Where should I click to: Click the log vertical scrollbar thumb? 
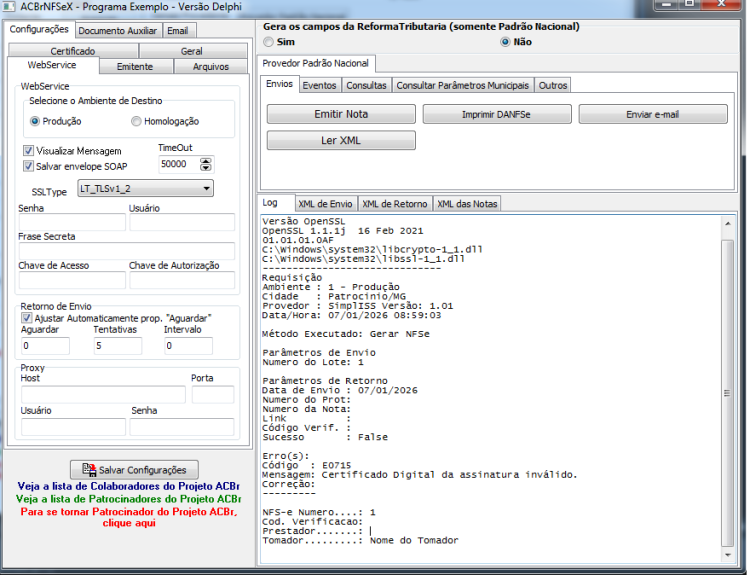tap(728, 393)
